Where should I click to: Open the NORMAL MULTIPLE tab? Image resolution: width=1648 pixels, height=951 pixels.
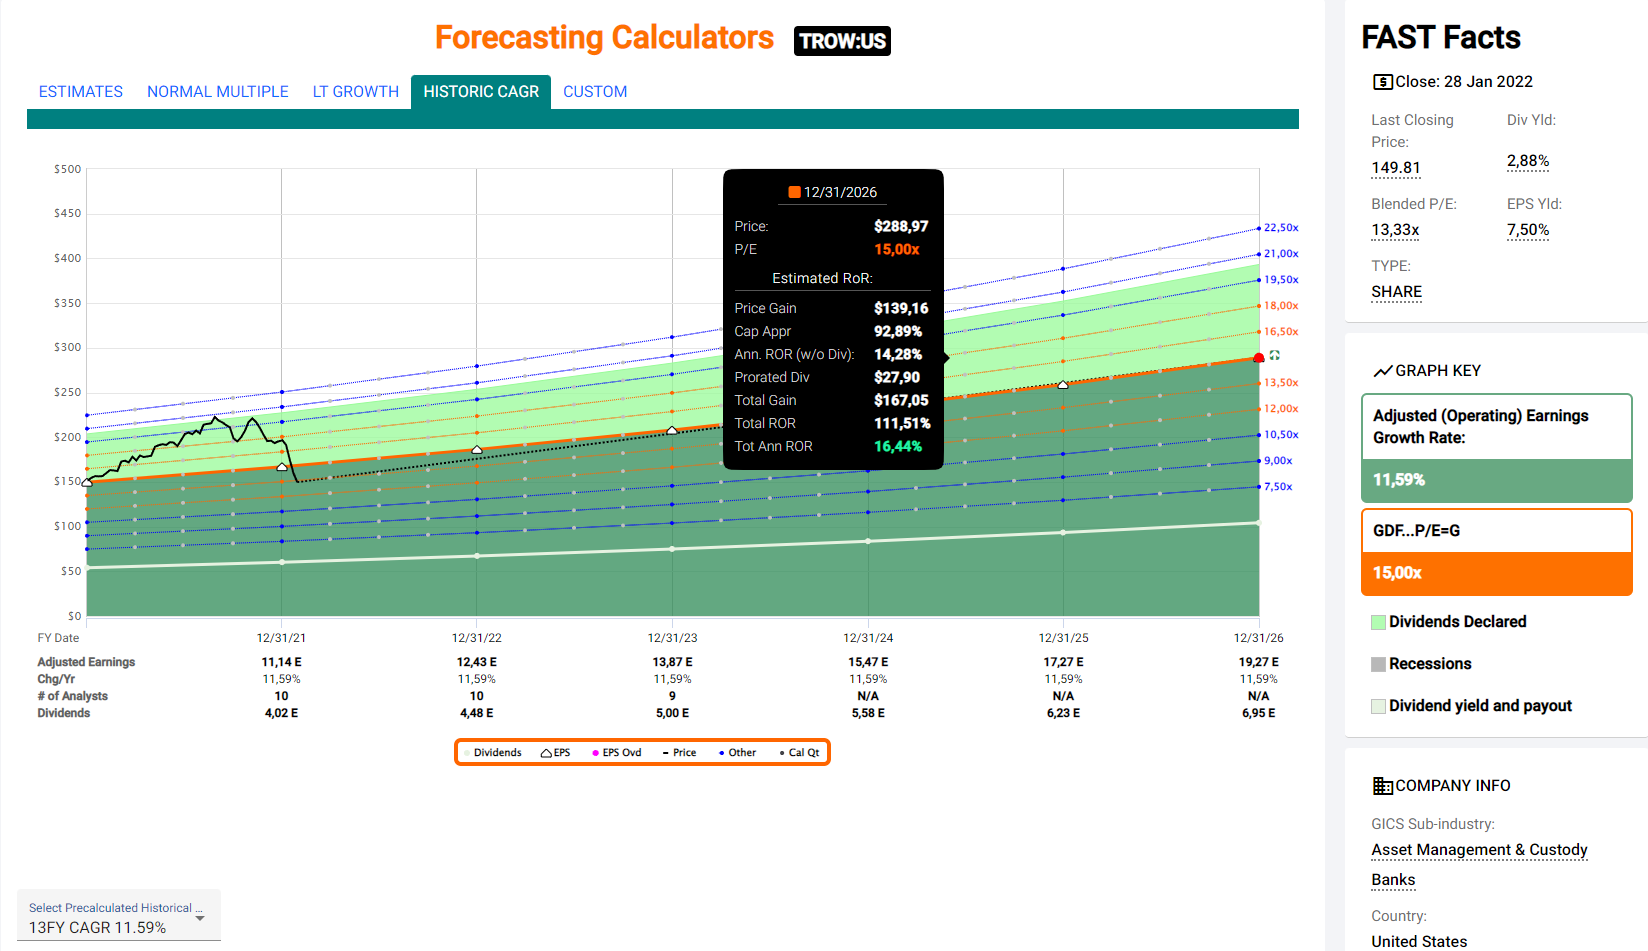(x=218, y=92)
